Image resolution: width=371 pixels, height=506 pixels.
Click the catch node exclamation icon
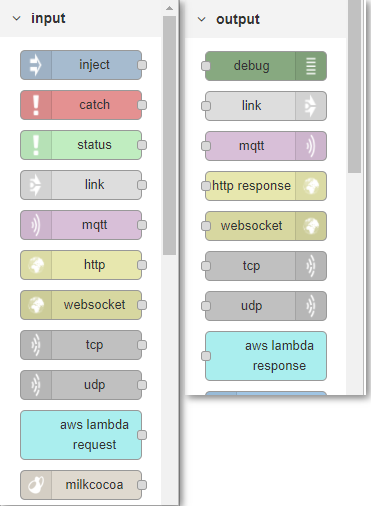[36, 105]
